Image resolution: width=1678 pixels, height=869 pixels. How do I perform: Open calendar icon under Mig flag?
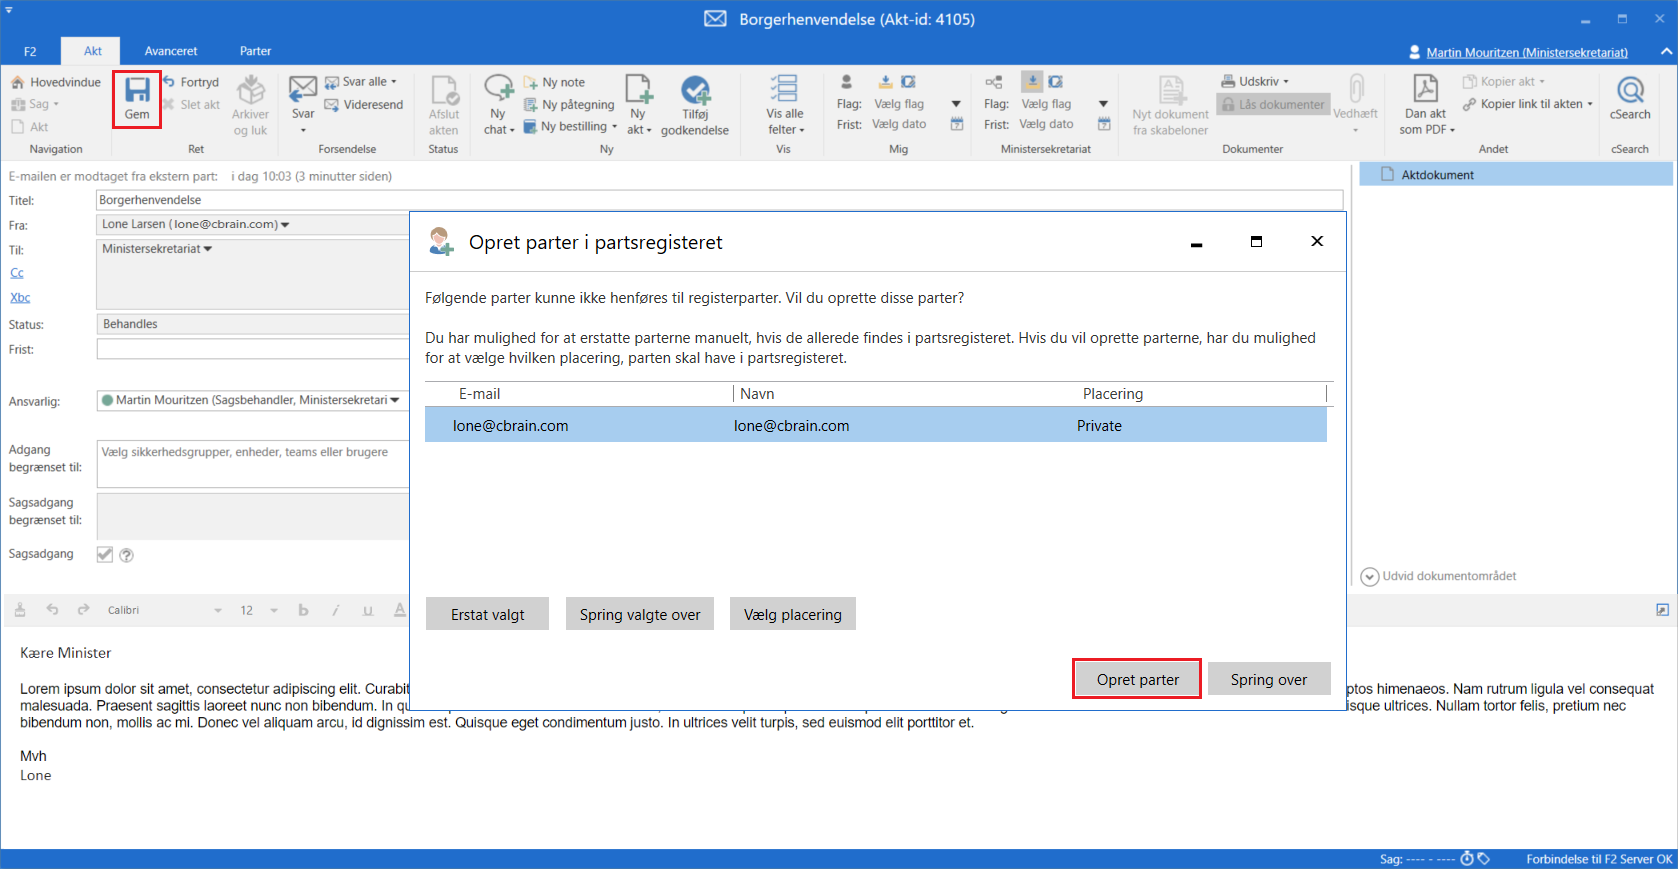point(957,124)
